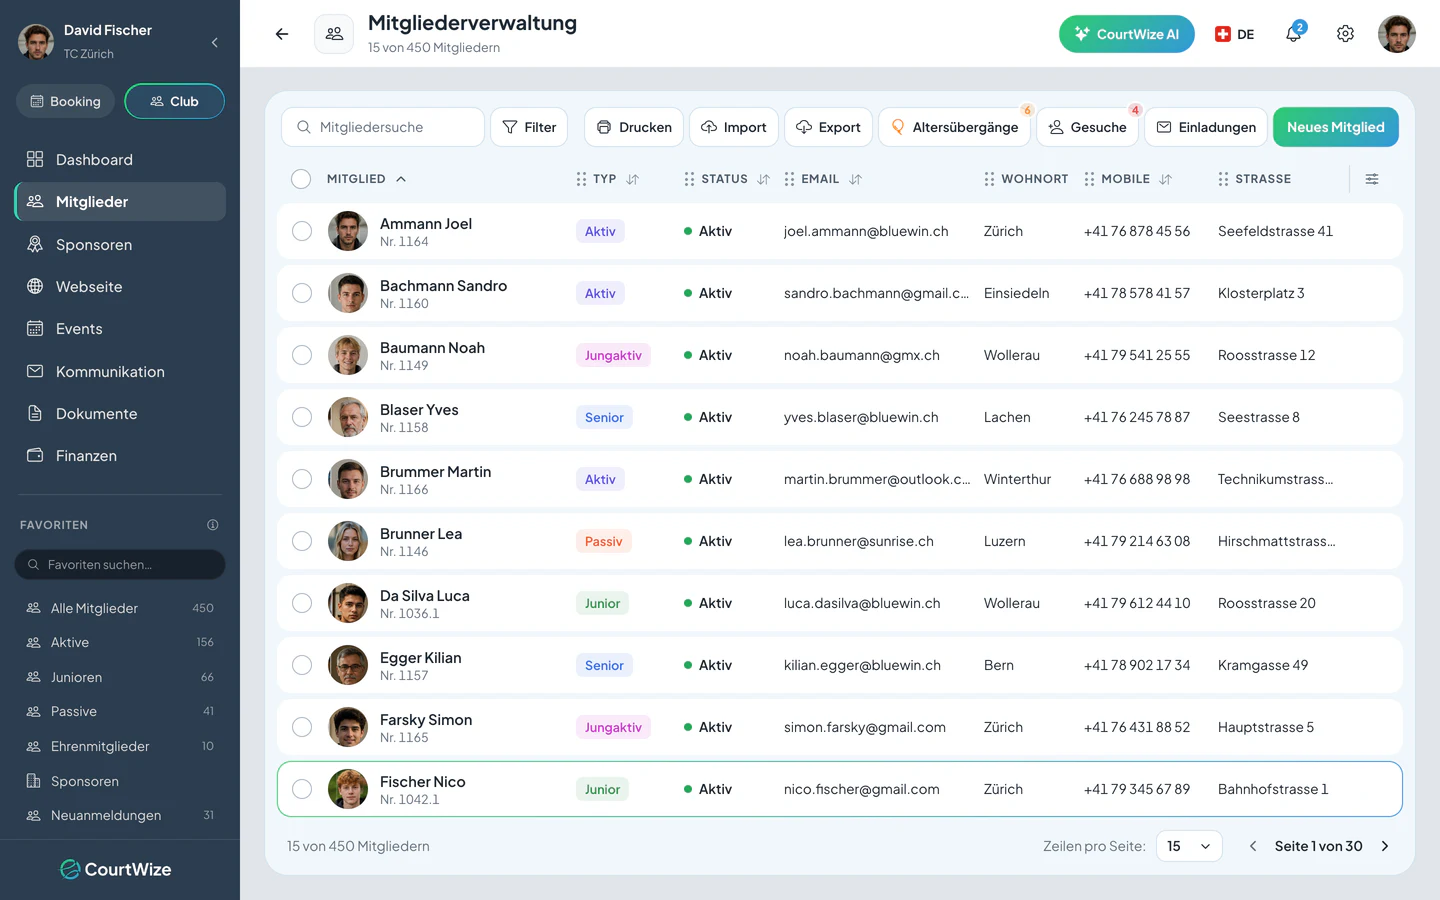Image resolution: width=1440 pixels, height=900 pixels.
Task: Open Dashboard in the sidebar
Action: [x=120, y=160]
